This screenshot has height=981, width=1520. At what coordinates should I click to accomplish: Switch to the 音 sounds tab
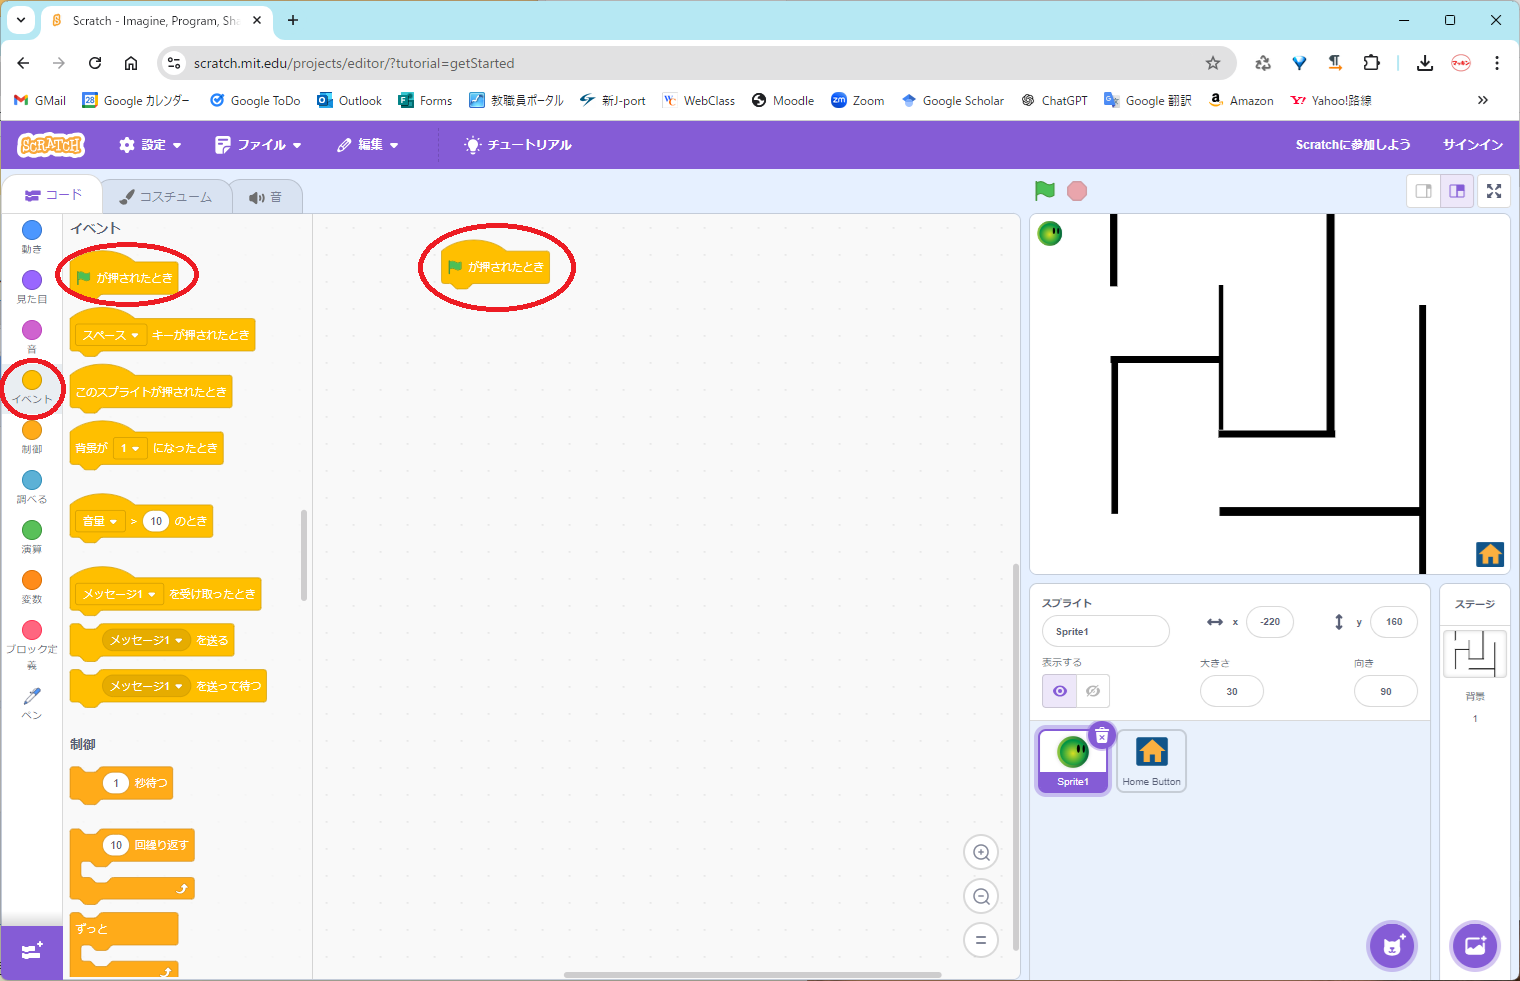[266, 197]
